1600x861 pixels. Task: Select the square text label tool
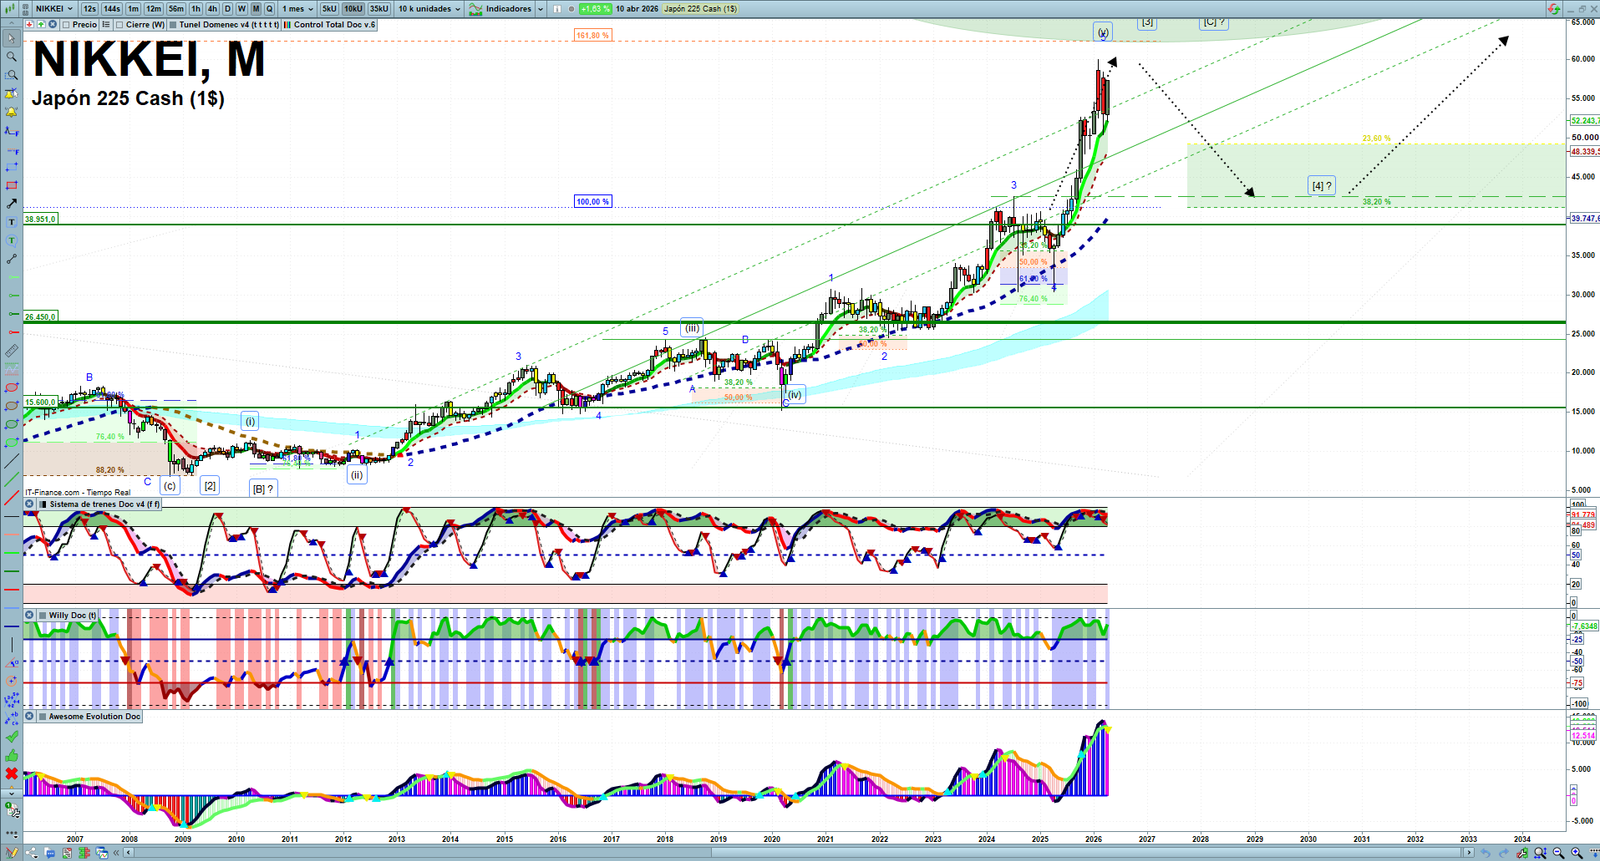tap(11, 222)
